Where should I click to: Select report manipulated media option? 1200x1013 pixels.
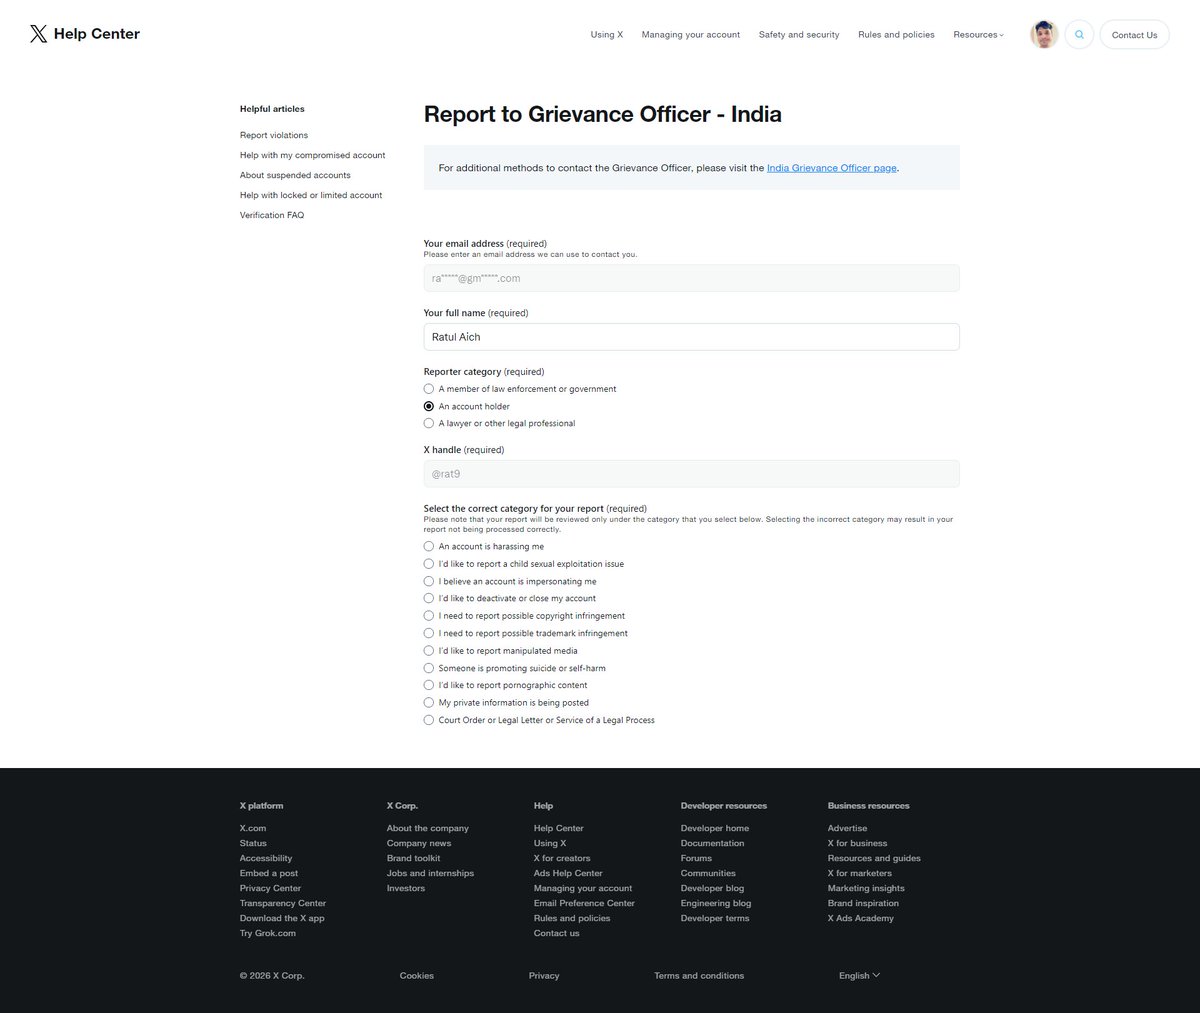(429, 650)
